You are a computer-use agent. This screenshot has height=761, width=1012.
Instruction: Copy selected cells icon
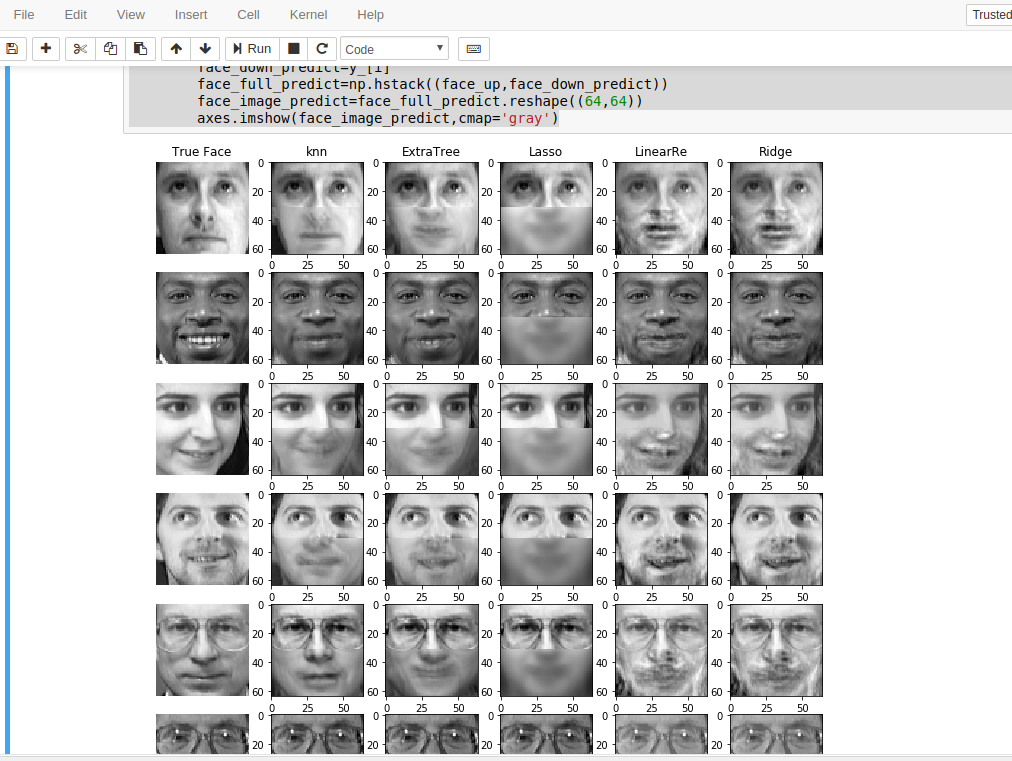pos(110,48)
